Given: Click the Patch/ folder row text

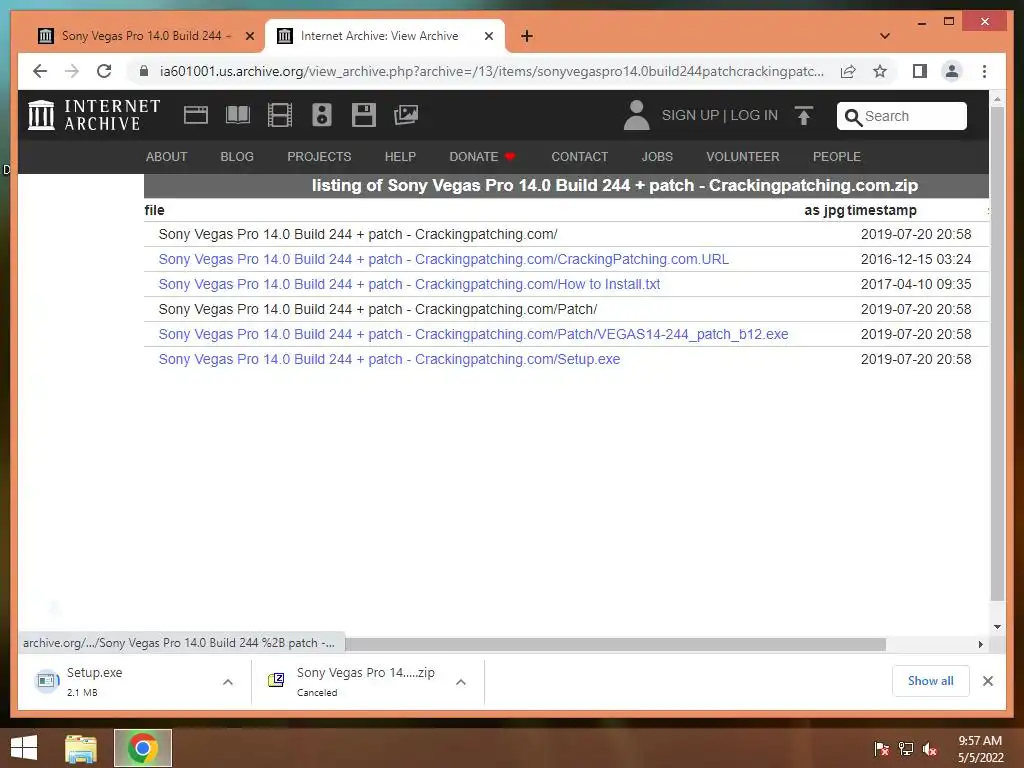Looking at the screenshot, I should tap(377, 309).
